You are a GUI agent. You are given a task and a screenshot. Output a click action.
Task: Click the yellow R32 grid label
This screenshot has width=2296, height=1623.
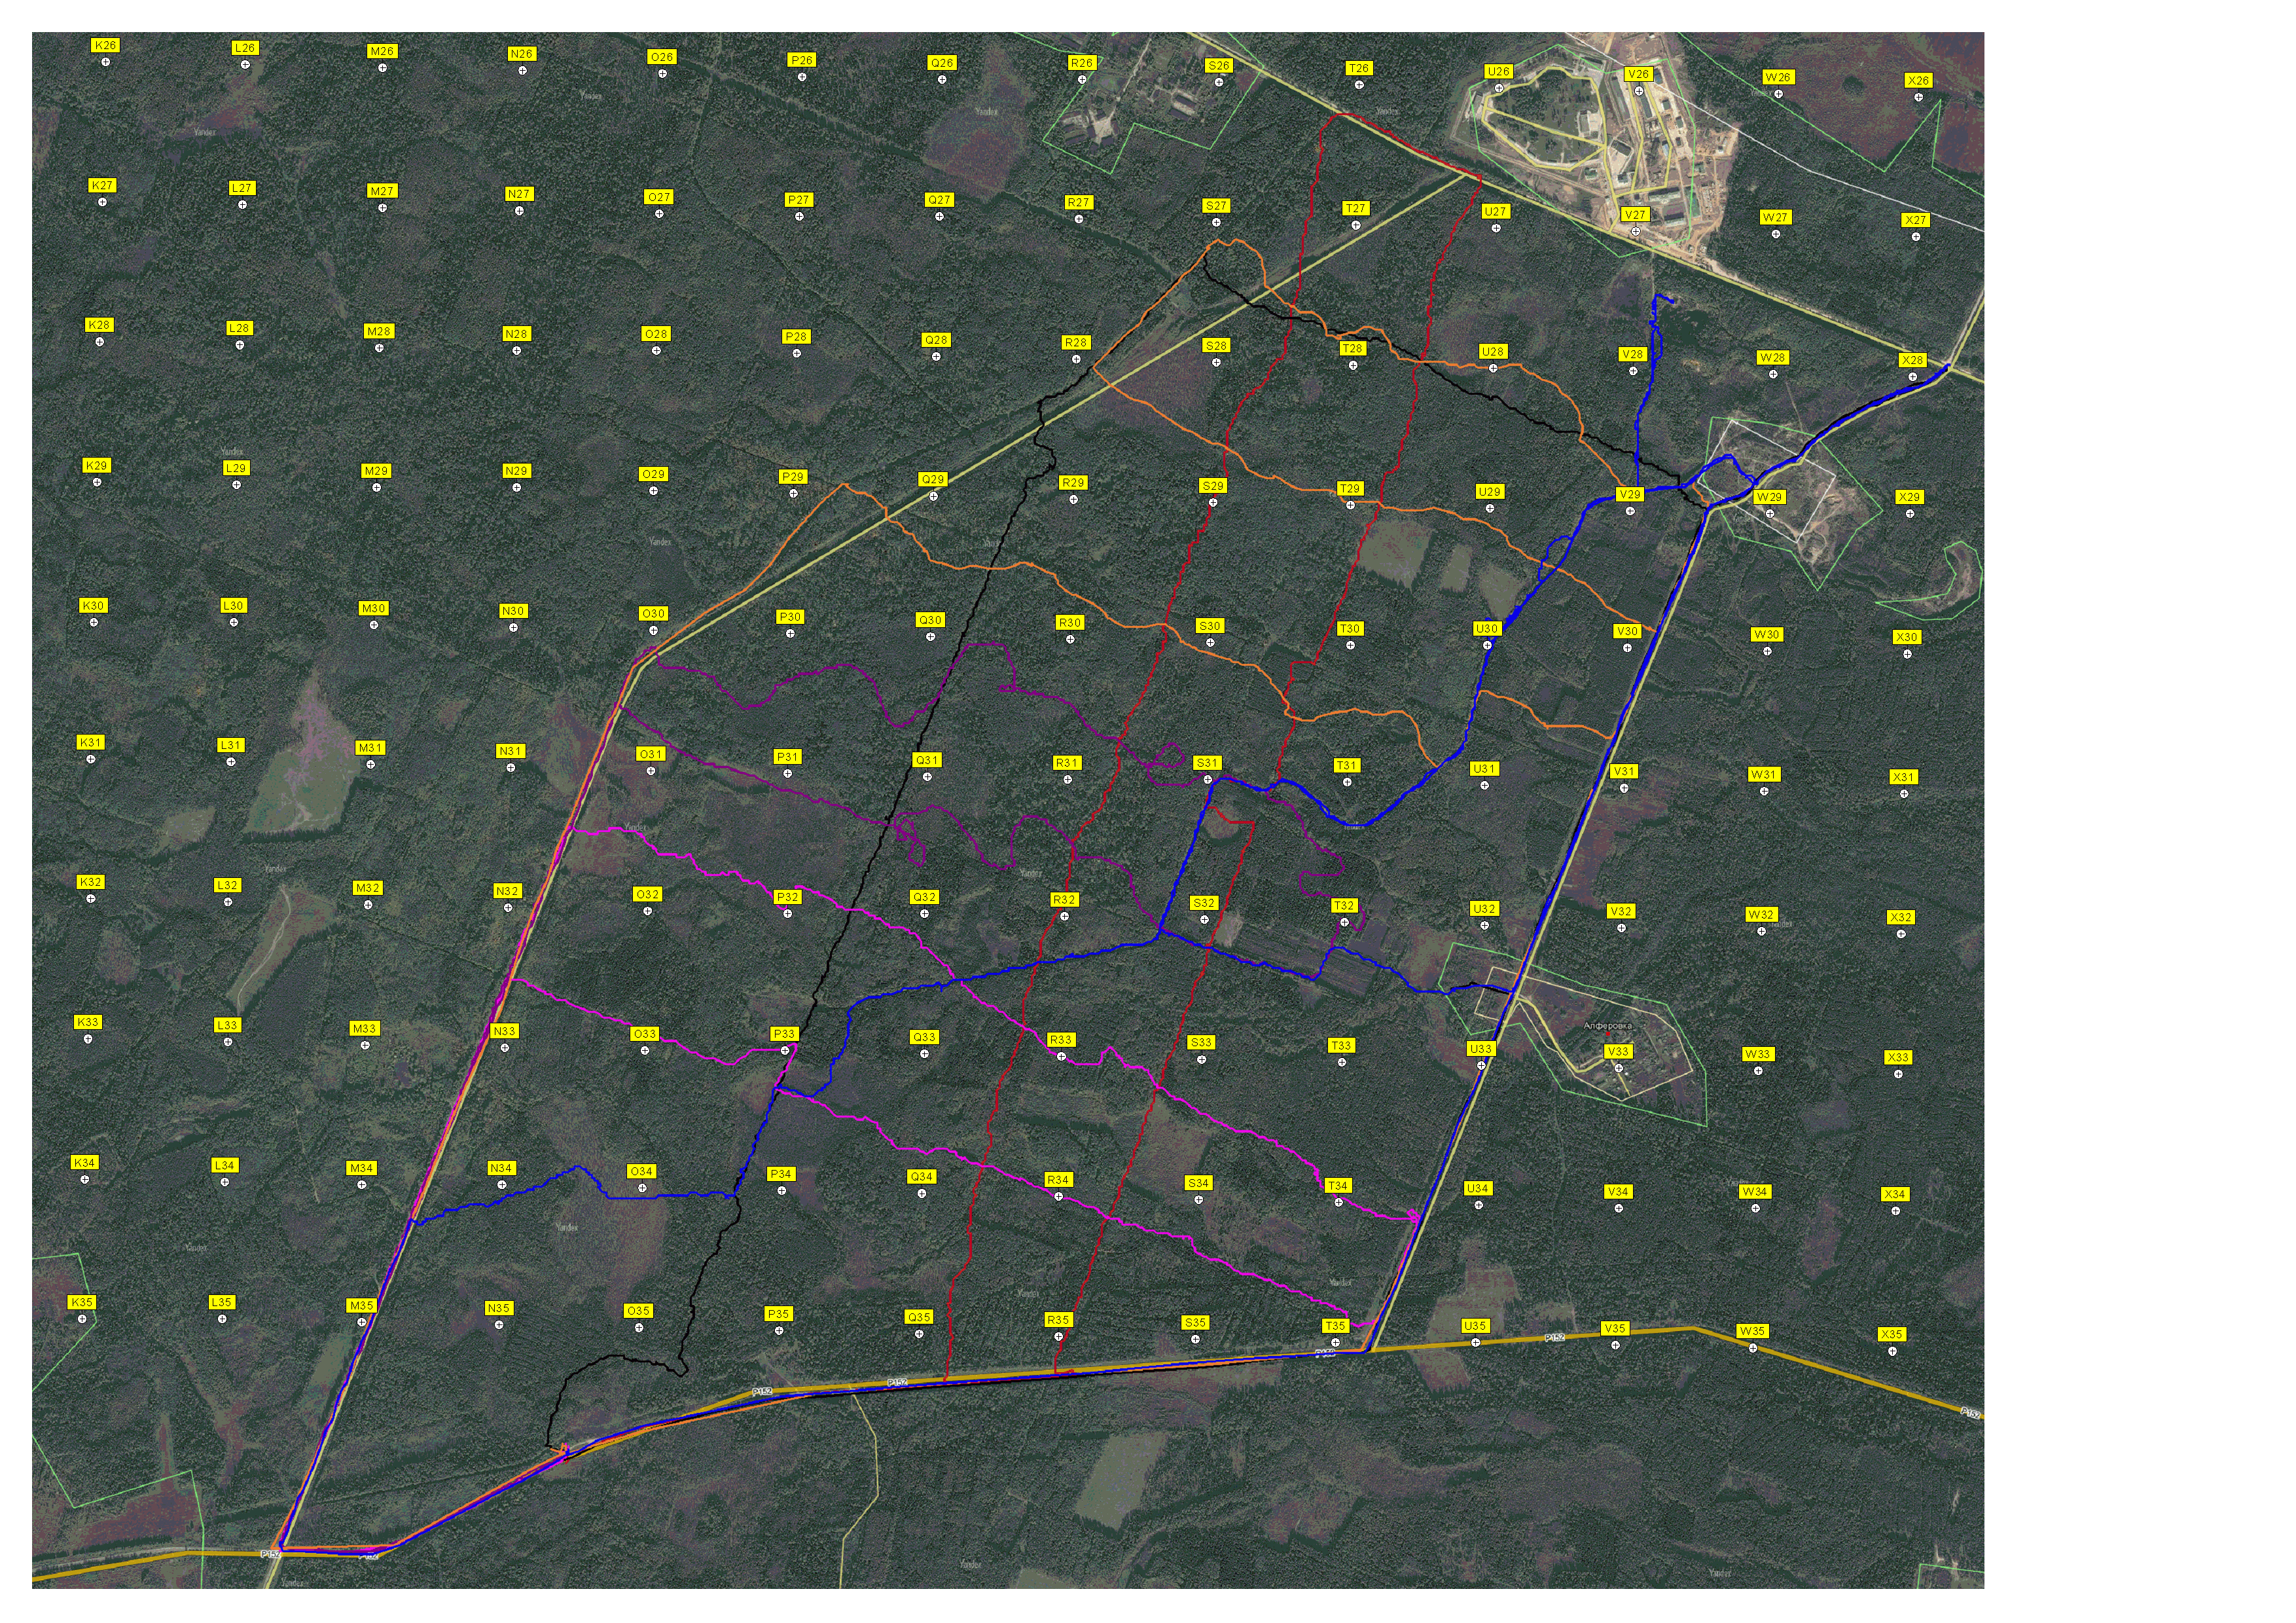tap(1064, 900)
